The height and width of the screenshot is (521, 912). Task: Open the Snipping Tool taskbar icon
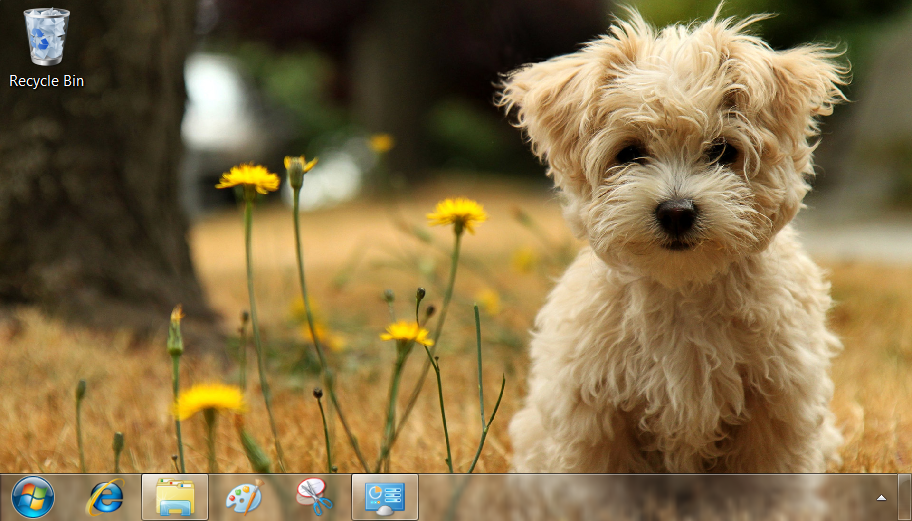tap(314, 497)
